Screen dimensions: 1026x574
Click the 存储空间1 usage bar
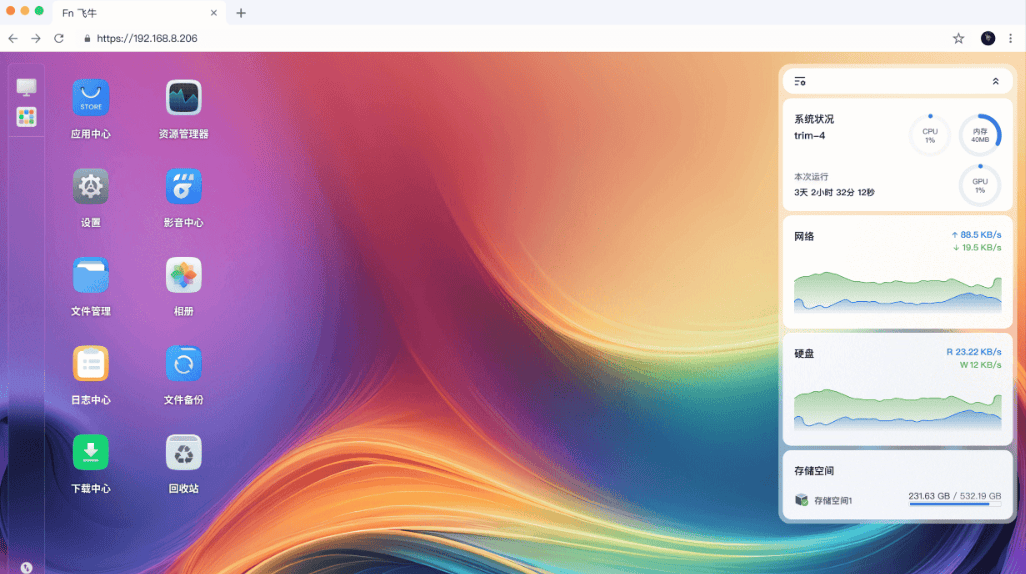point(955,504)
